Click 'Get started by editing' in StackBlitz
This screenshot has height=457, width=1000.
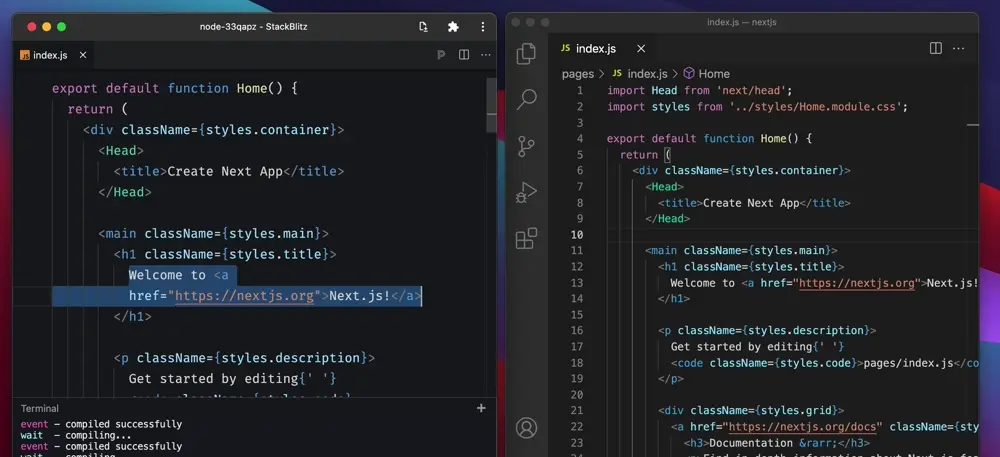point(213,379)
